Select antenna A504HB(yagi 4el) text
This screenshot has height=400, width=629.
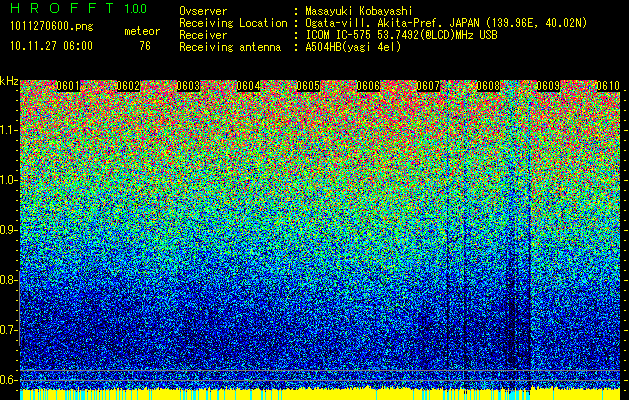pos(353,47)
